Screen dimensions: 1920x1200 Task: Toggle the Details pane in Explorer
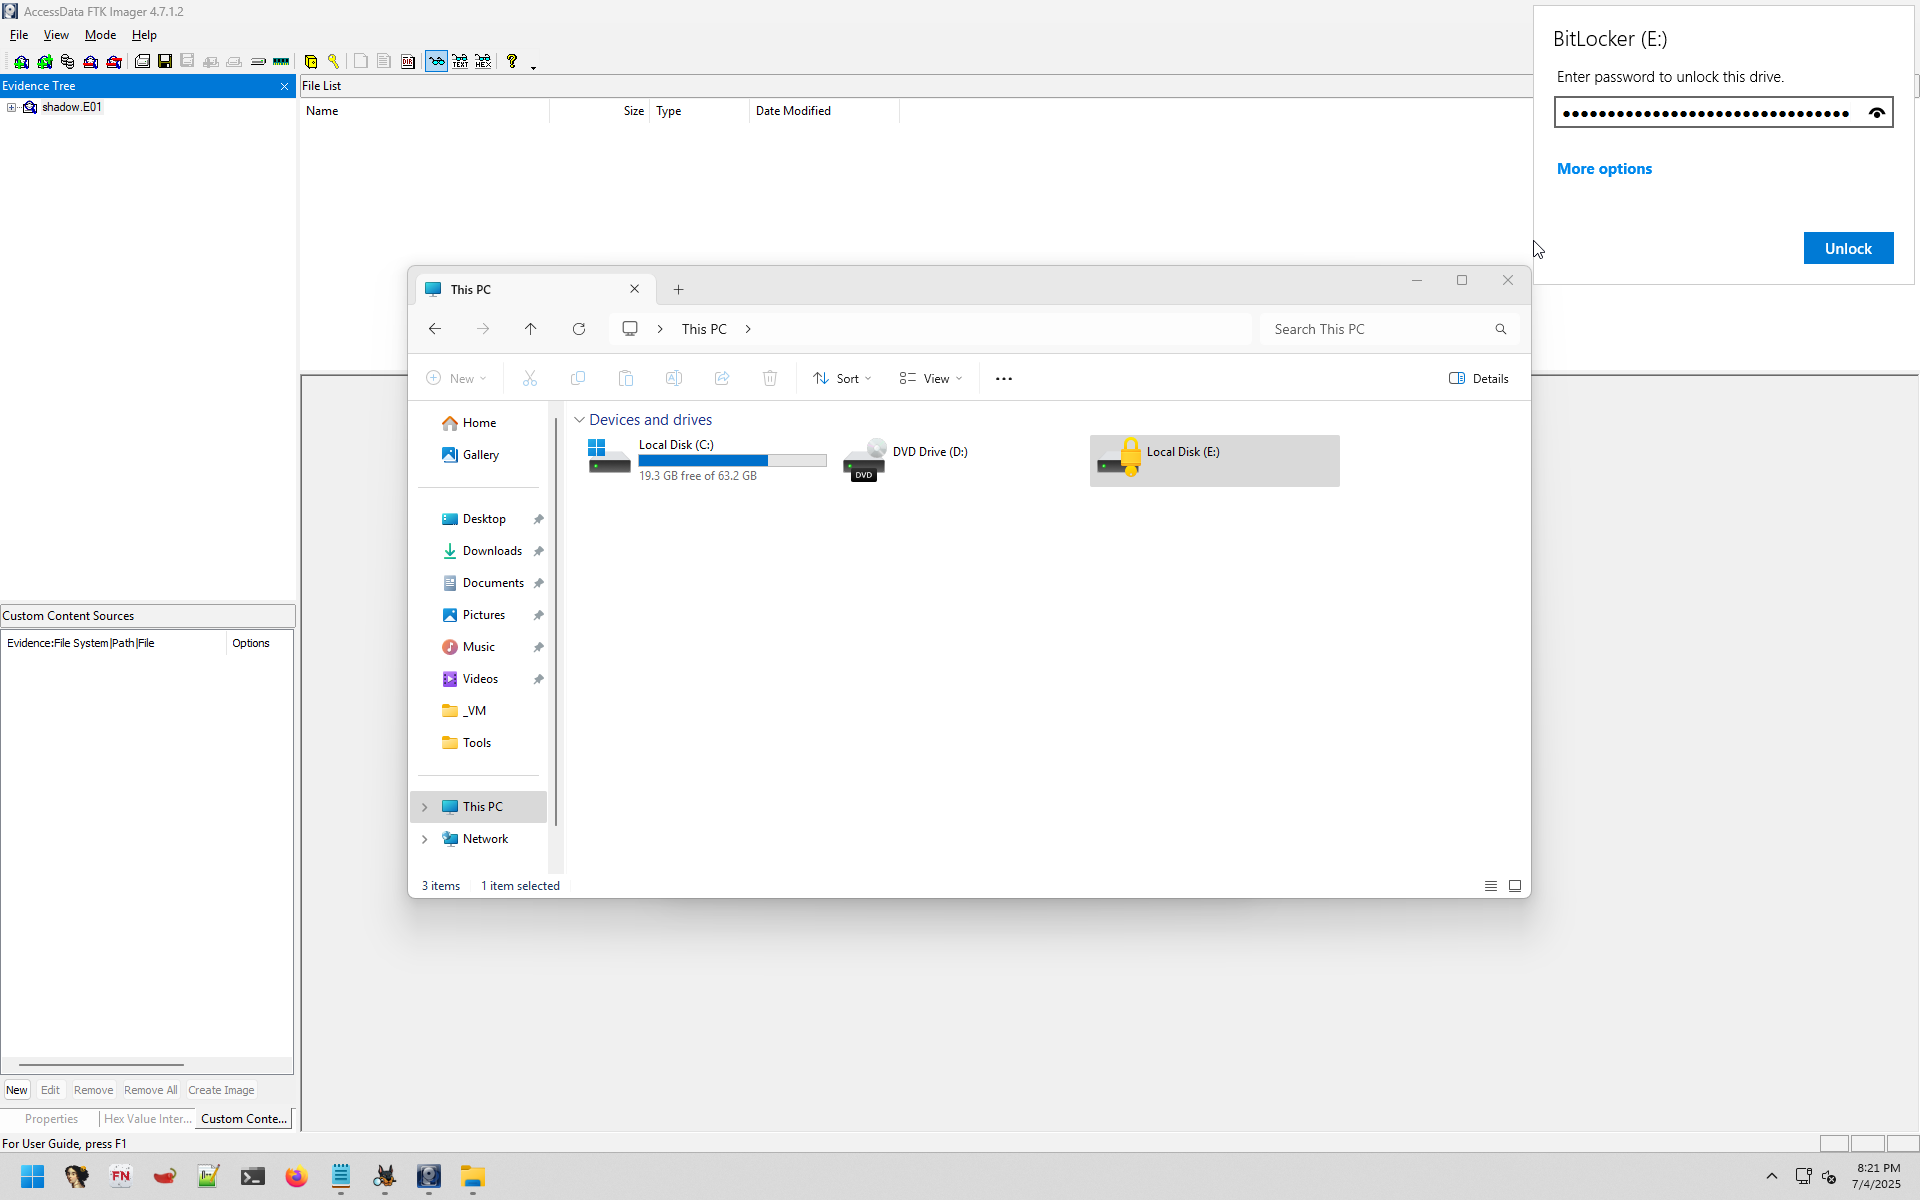(1478, 378)
